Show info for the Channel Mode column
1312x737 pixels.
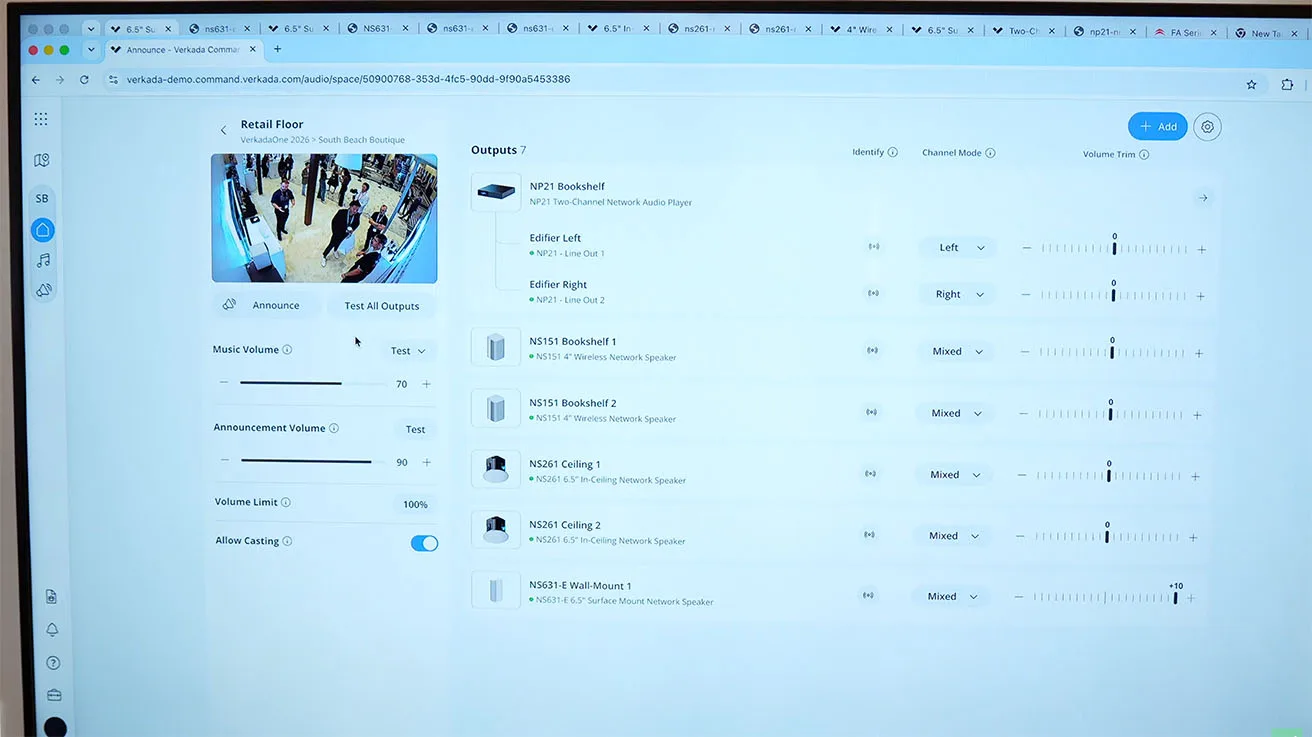click(x=990, y=153)
